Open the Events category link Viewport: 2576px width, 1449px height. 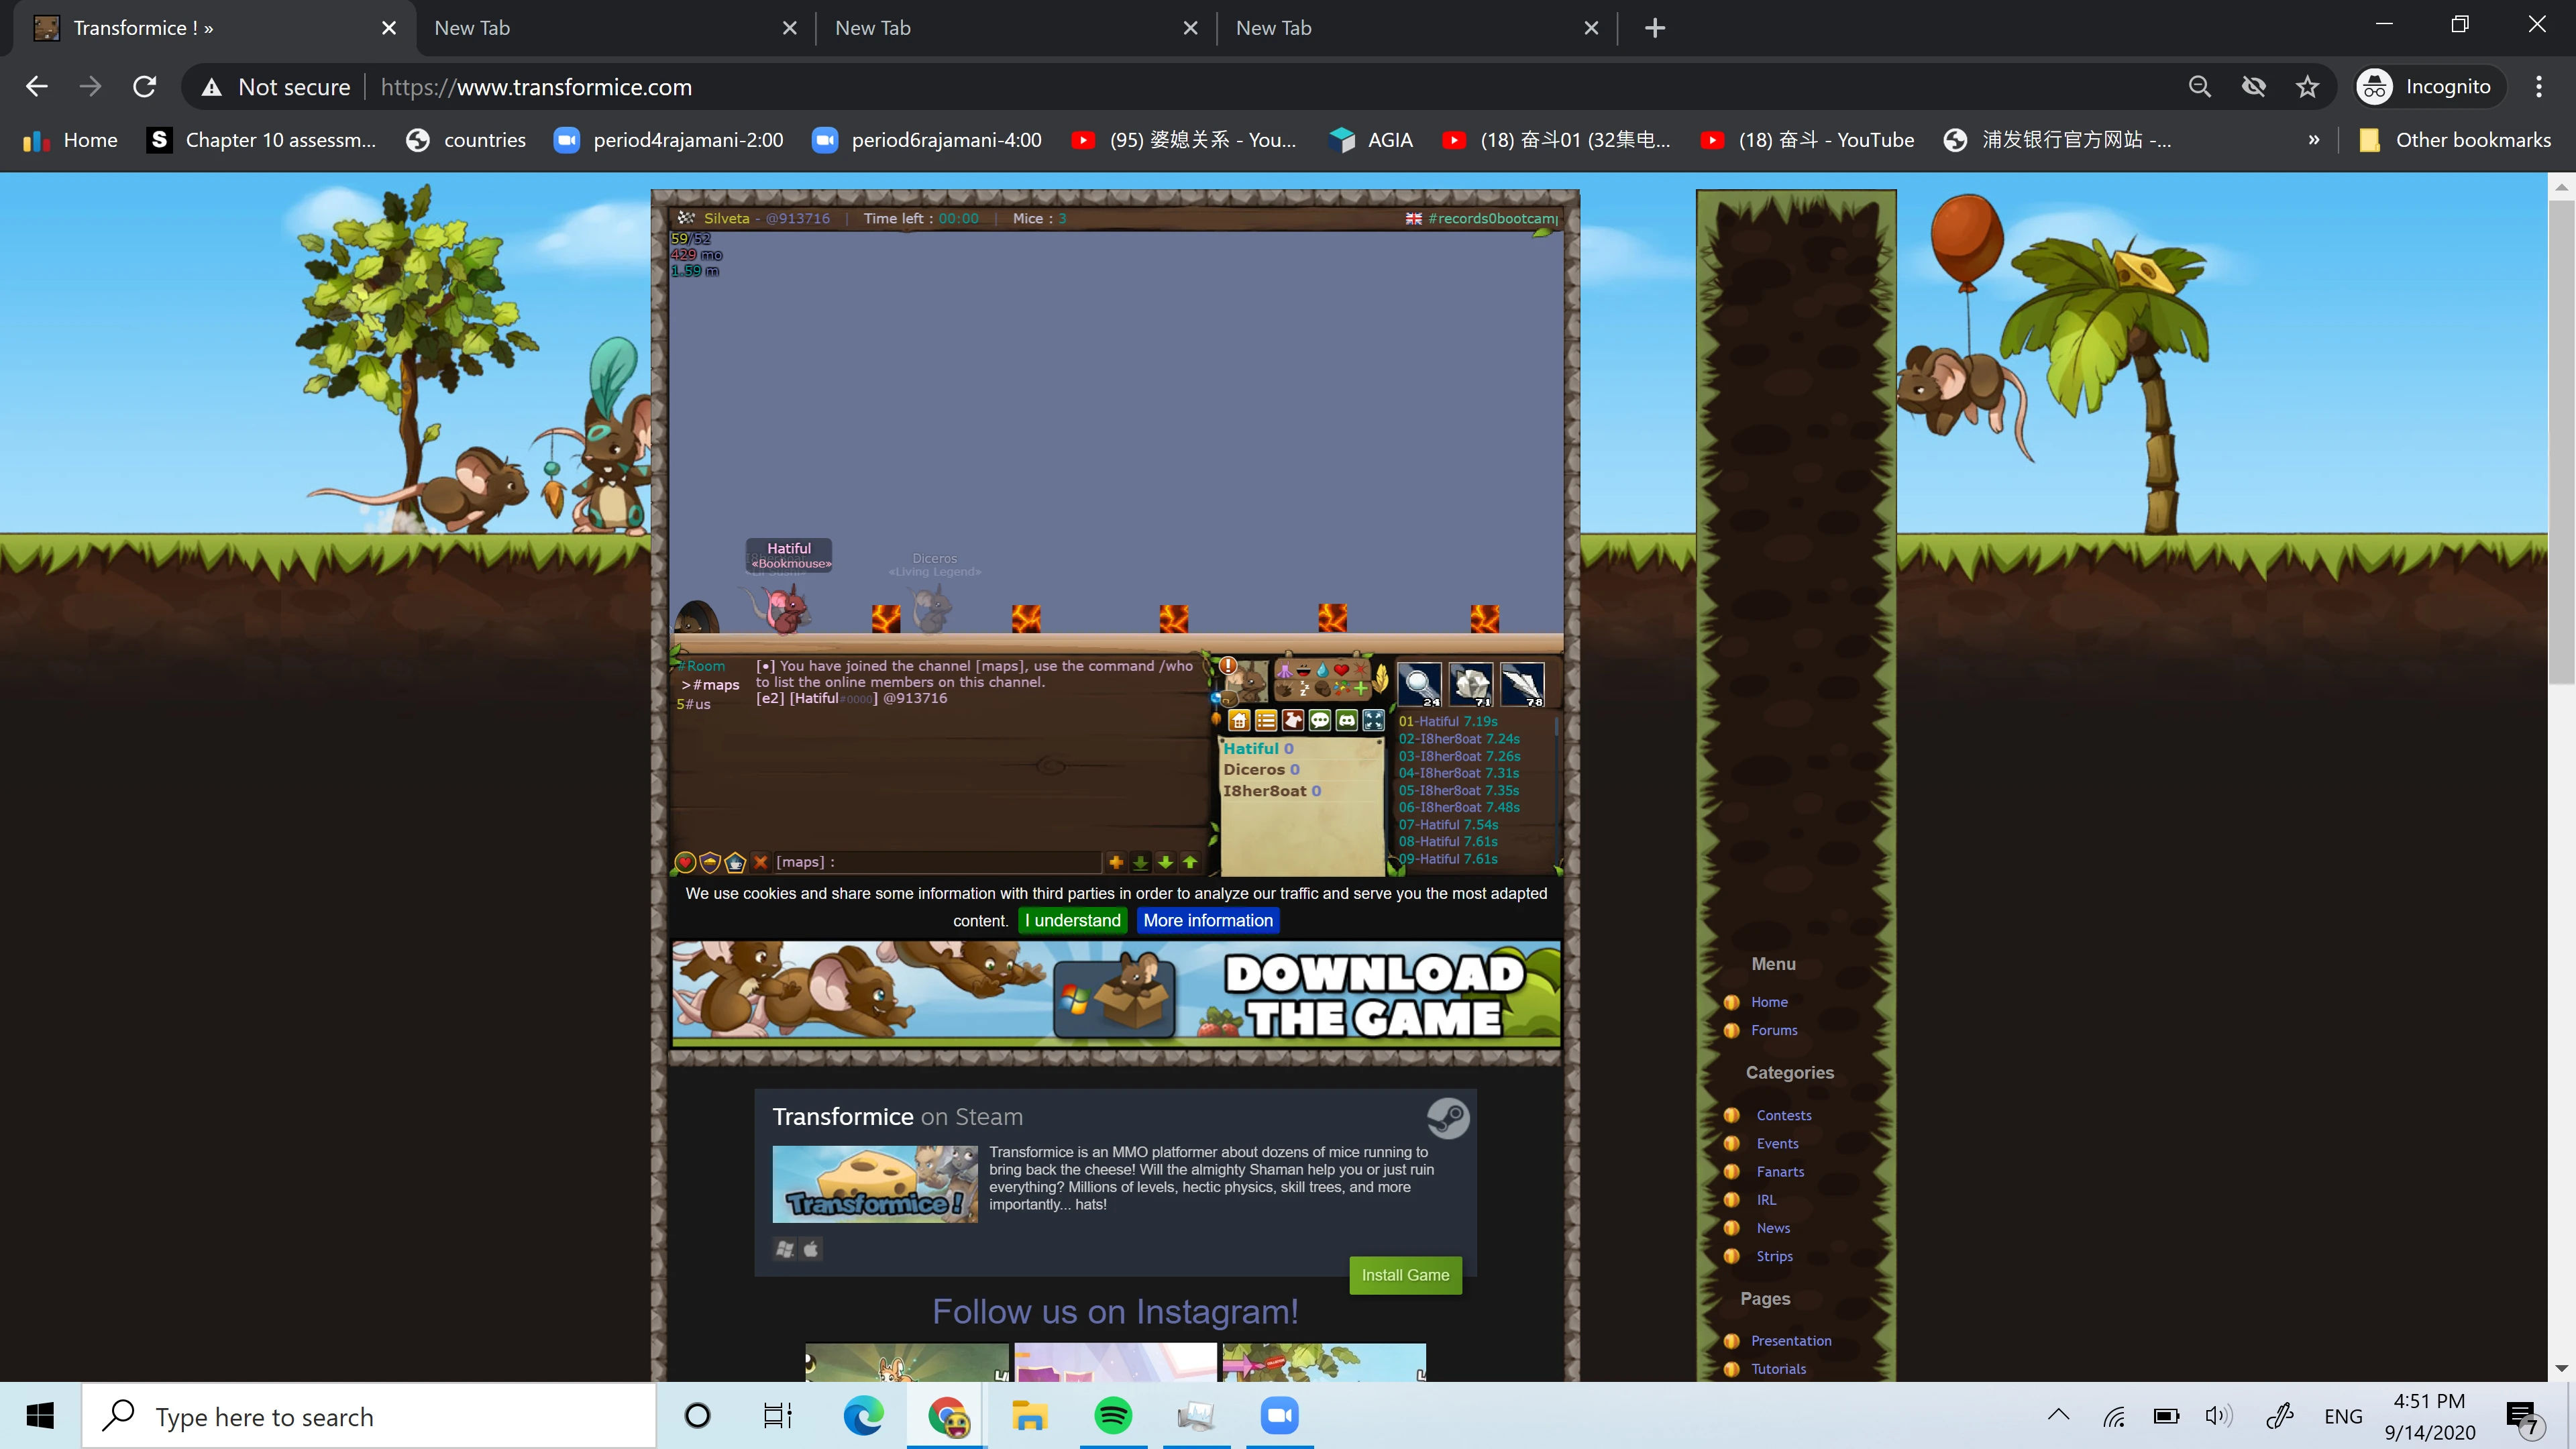(x=1777, y=1143)
